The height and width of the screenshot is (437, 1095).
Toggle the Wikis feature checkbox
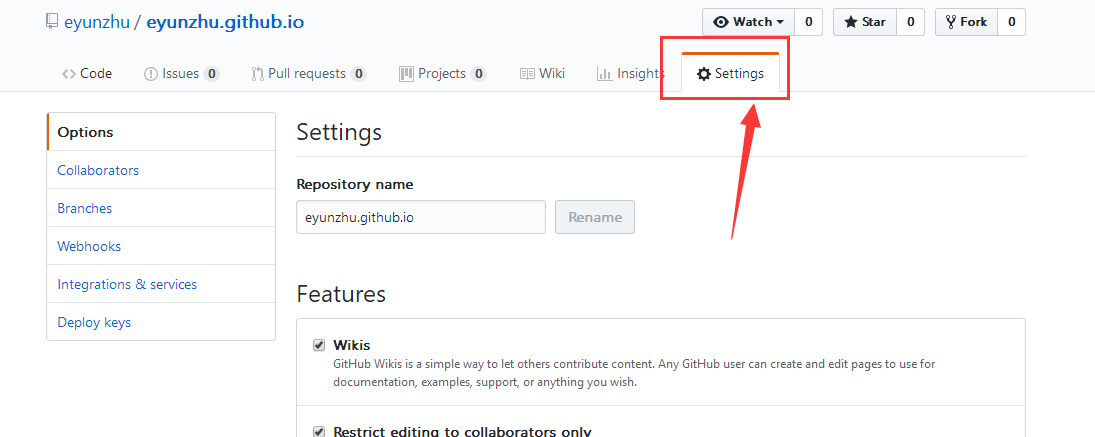click(x=319, y=345)
